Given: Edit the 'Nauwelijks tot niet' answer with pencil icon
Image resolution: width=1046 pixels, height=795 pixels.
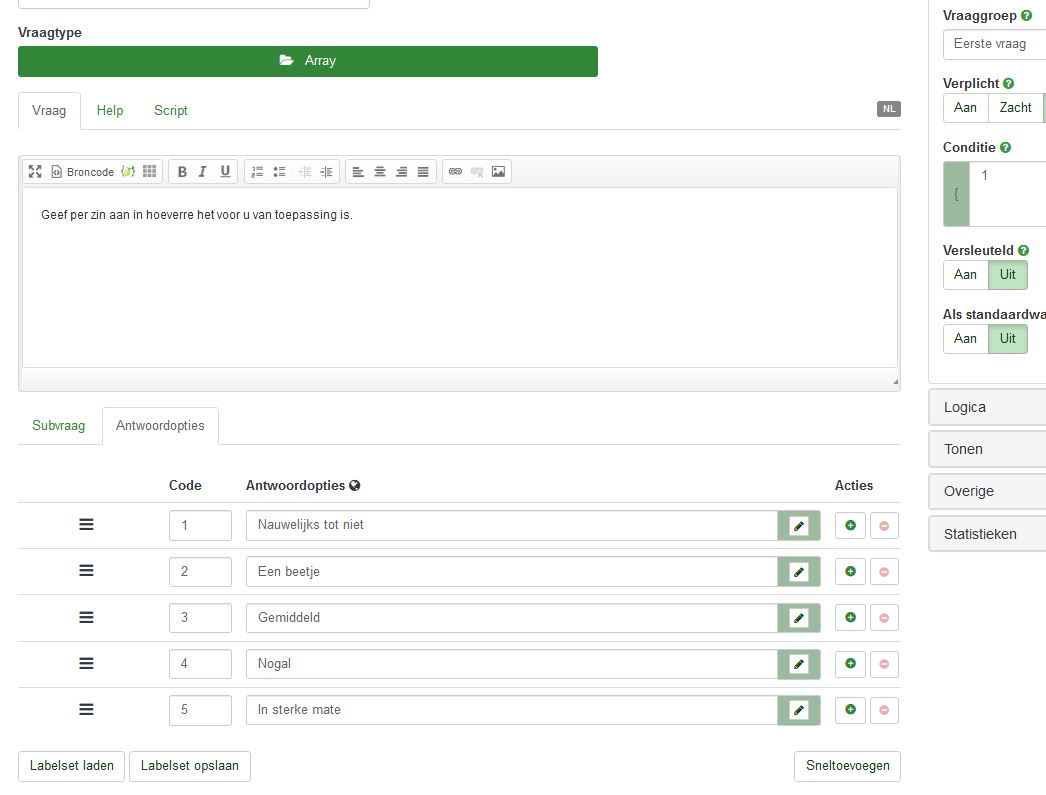Looking at the screenshot, I should point(798,526).
